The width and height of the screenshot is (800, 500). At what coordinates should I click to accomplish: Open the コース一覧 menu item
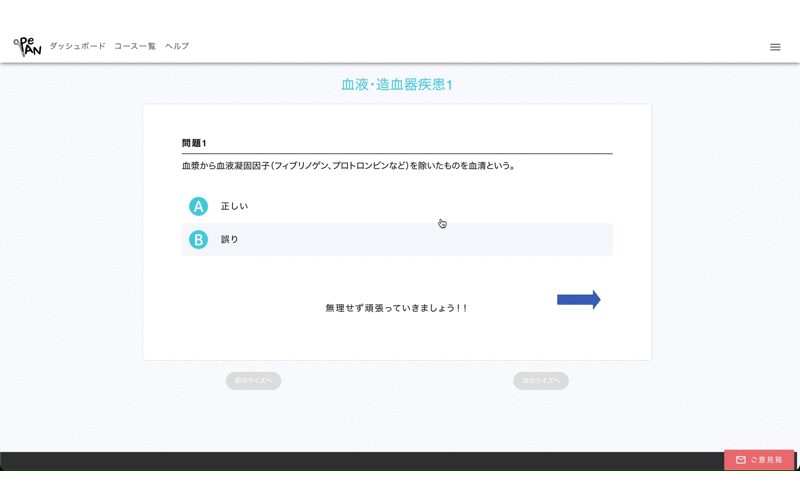coord(135,46)
